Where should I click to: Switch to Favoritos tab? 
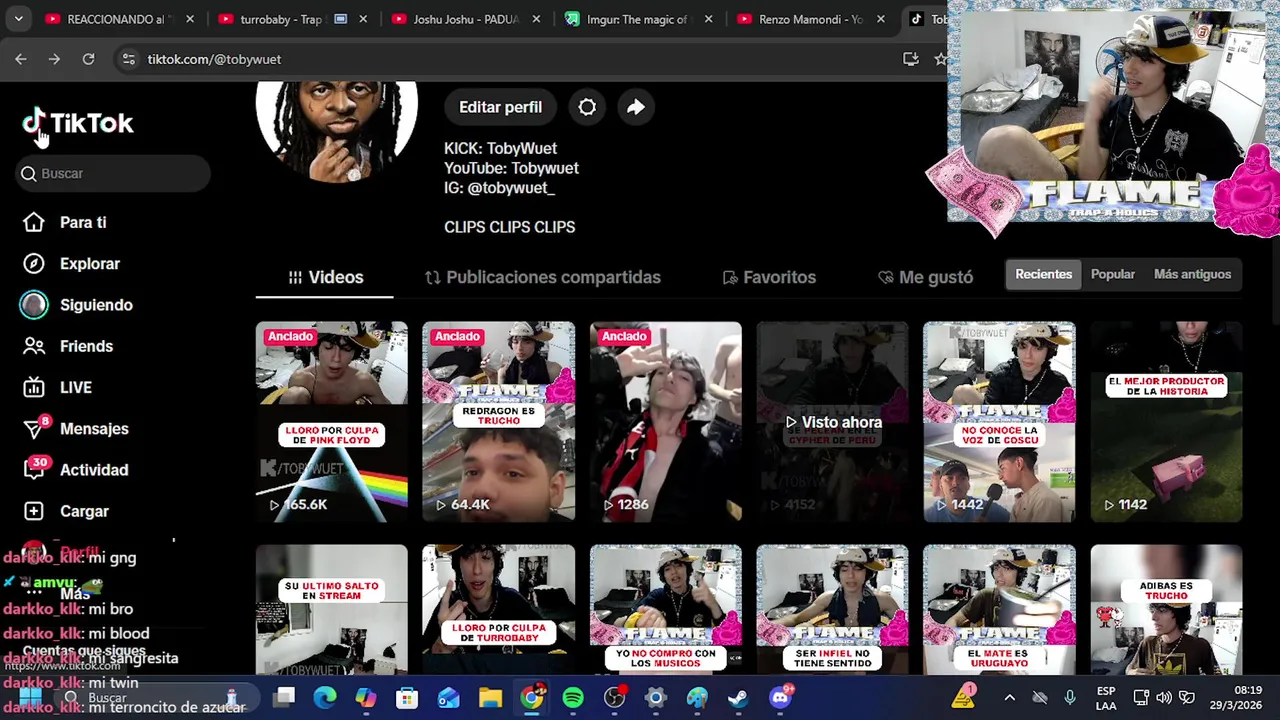coord(769,277)
